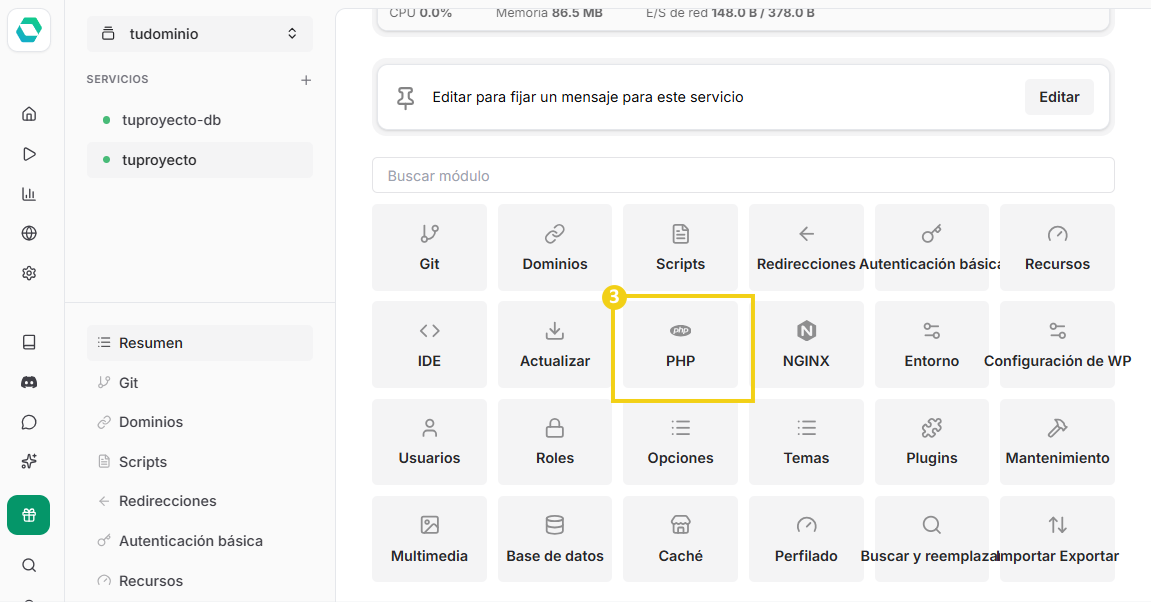Open the NGINX module
1151x602 pixels.
click(x=806, y=345)
